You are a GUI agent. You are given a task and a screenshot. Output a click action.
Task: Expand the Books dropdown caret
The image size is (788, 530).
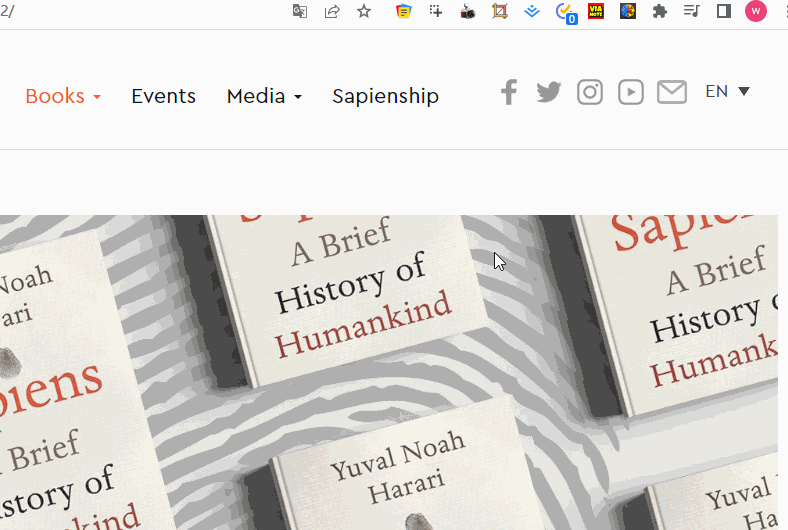(x=97, y=97)
